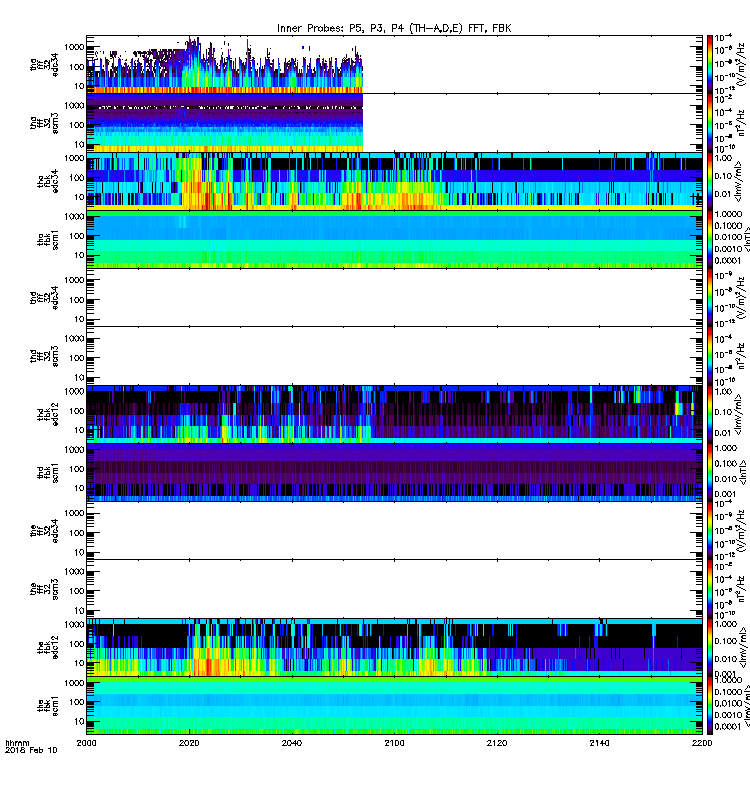This screenshot has height=800, width=750.
Task: Click the '2200' time tick label
Action: point(702,743)
